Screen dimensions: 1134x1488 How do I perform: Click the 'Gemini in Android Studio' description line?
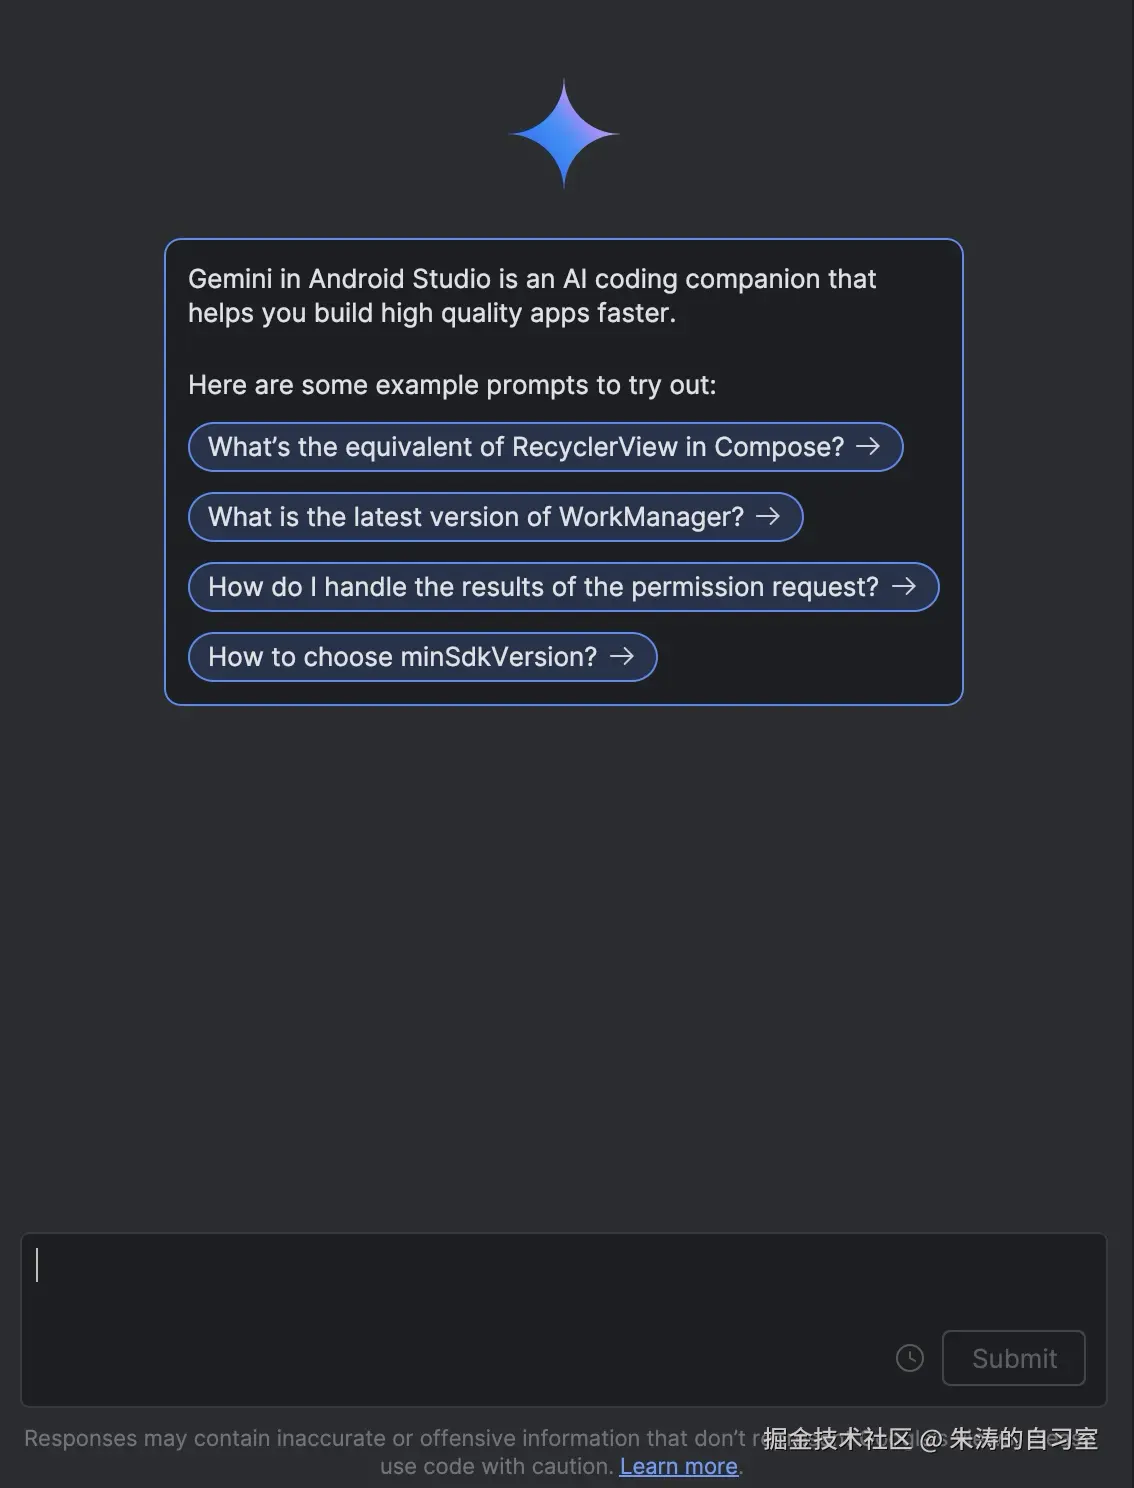[531, 279]
